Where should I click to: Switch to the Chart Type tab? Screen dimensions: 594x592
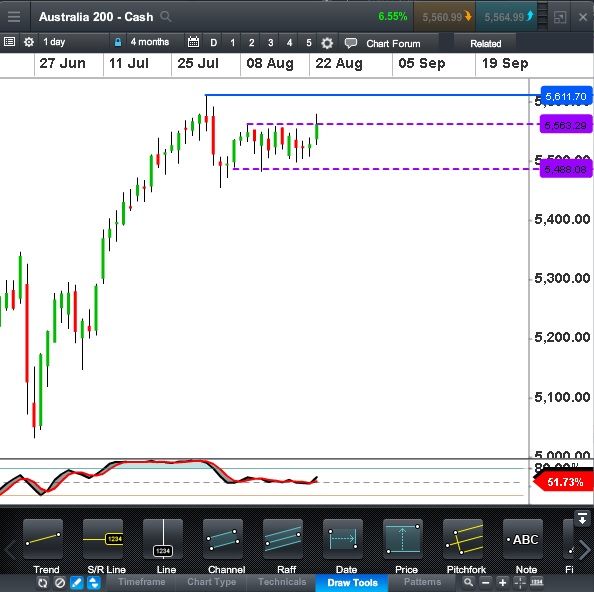point(211,582)
